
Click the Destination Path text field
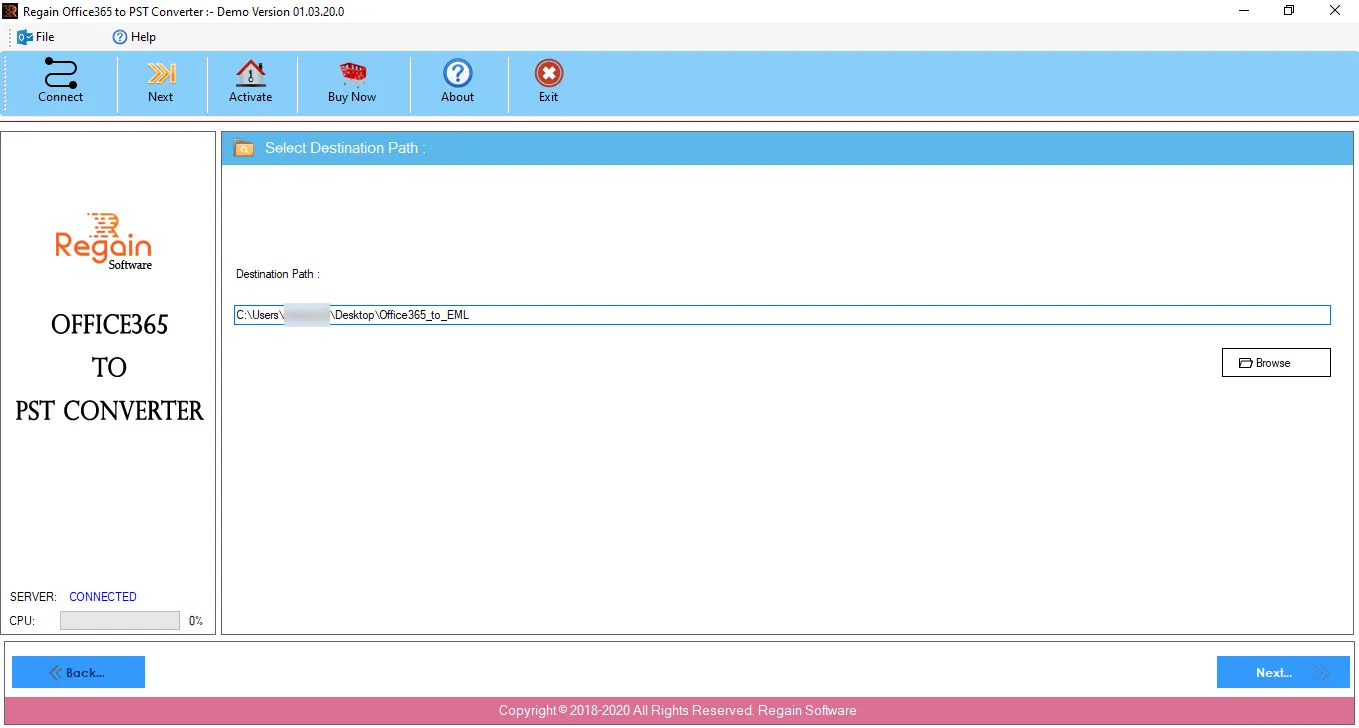pyautogui.click(x=782, y=315)
